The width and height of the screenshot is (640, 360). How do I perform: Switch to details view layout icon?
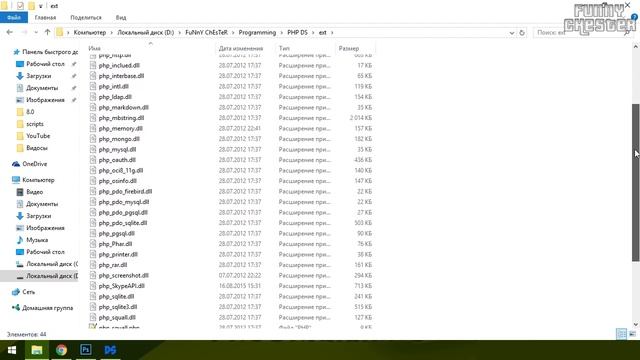(x=621, y=334)
